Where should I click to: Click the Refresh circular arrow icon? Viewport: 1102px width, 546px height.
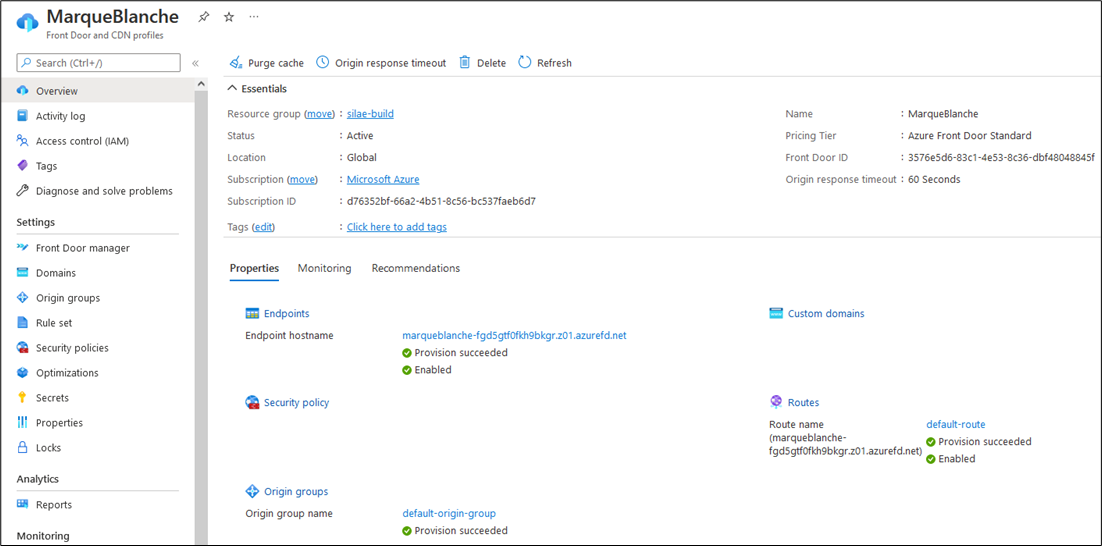point(524,63)
